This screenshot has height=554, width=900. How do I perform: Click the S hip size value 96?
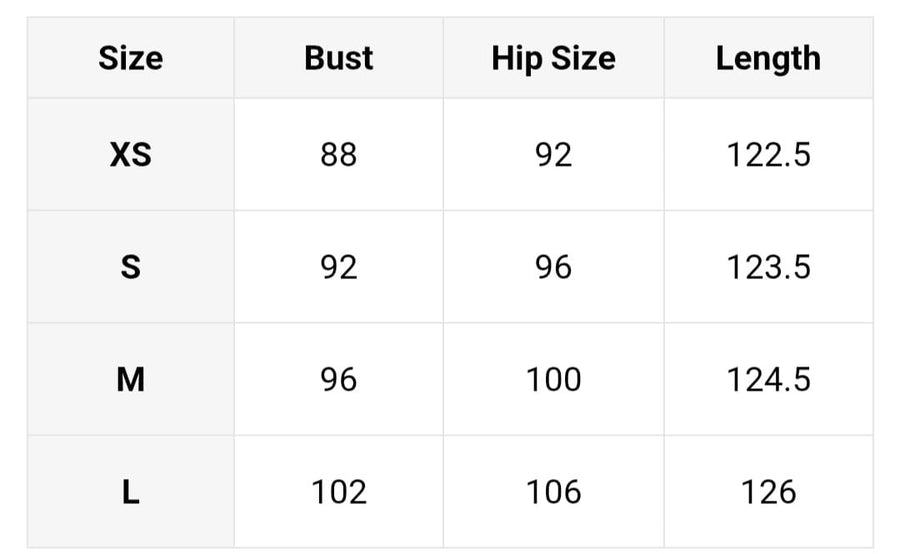[553, 267]
